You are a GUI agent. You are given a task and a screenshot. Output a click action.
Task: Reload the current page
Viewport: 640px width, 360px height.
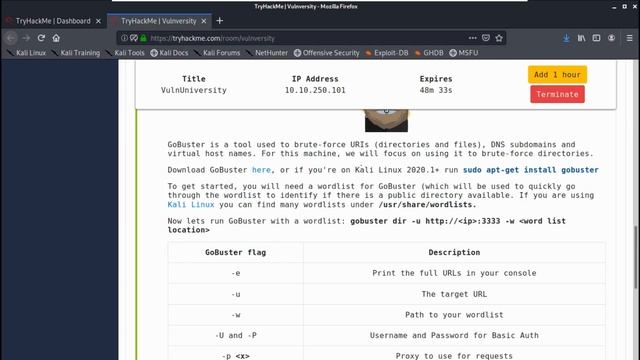41,38
